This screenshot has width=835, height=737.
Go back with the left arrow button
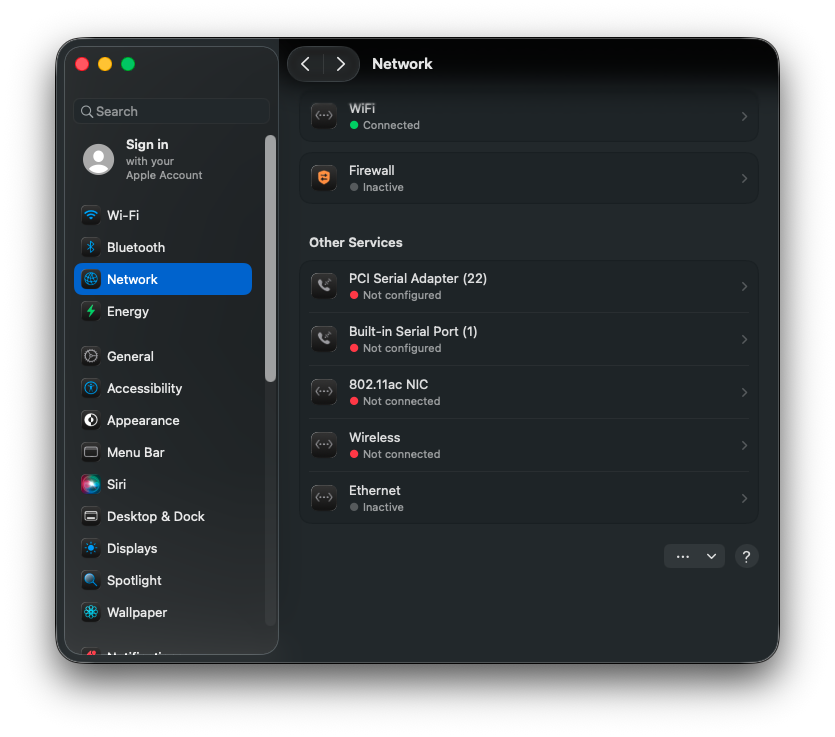[x=306, y=64]
